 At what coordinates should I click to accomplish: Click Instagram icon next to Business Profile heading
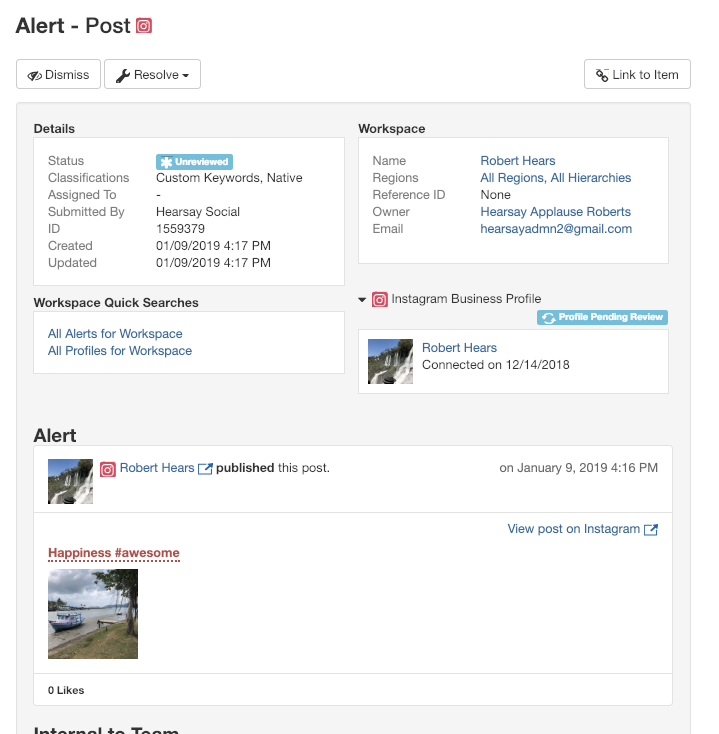click(x=380, y=299)
